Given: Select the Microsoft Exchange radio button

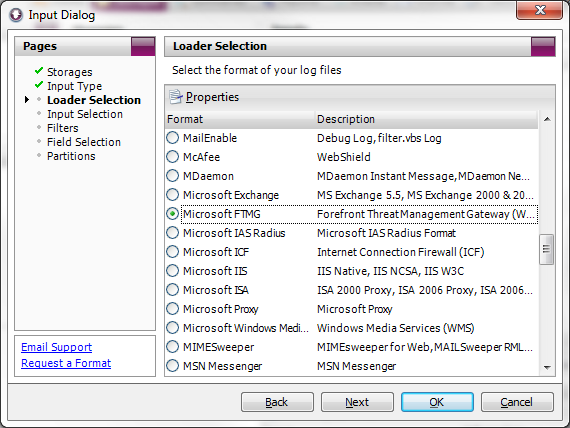Looking at the screenshot, I should (172, 195).
